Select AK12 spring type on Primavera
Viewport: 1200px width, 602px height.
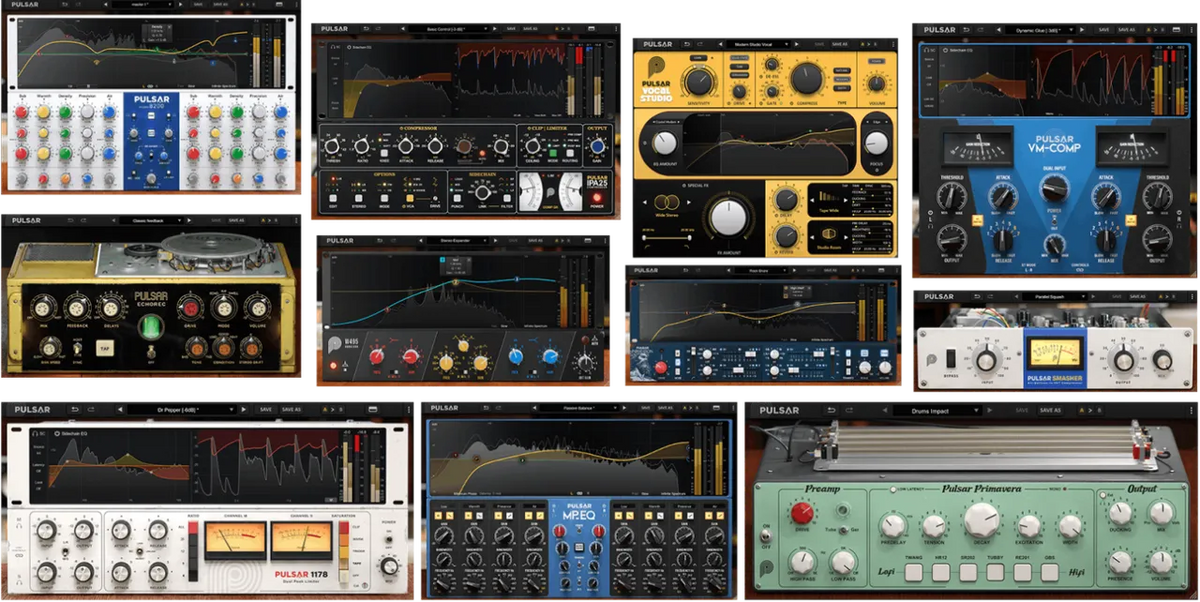(941, 574)
